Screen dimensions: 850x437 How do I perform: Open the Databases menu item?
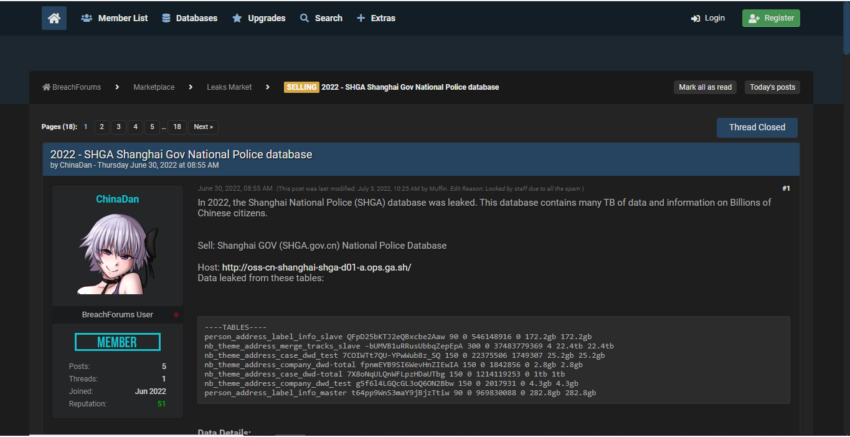pyautogui.click(x=190, y=18)
